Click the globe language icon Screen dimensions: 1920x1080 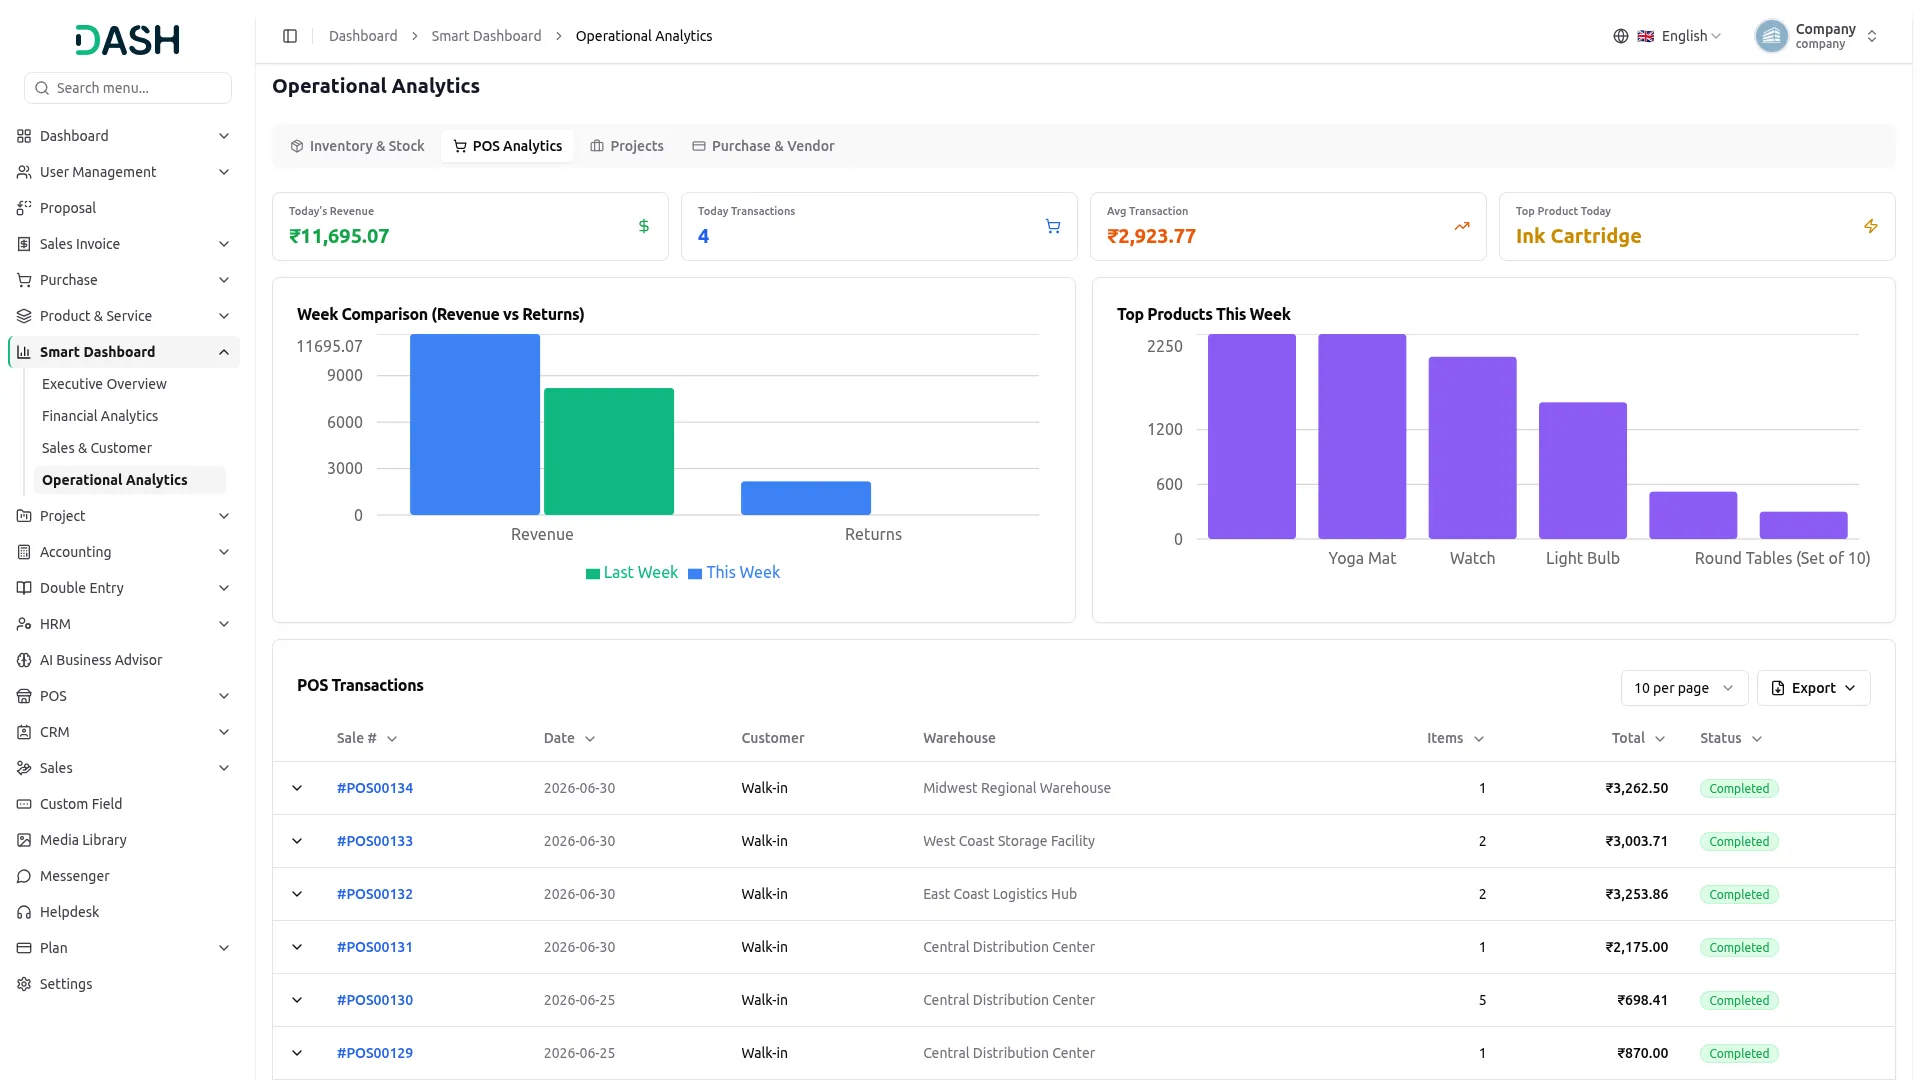[x=1620, y=36]
